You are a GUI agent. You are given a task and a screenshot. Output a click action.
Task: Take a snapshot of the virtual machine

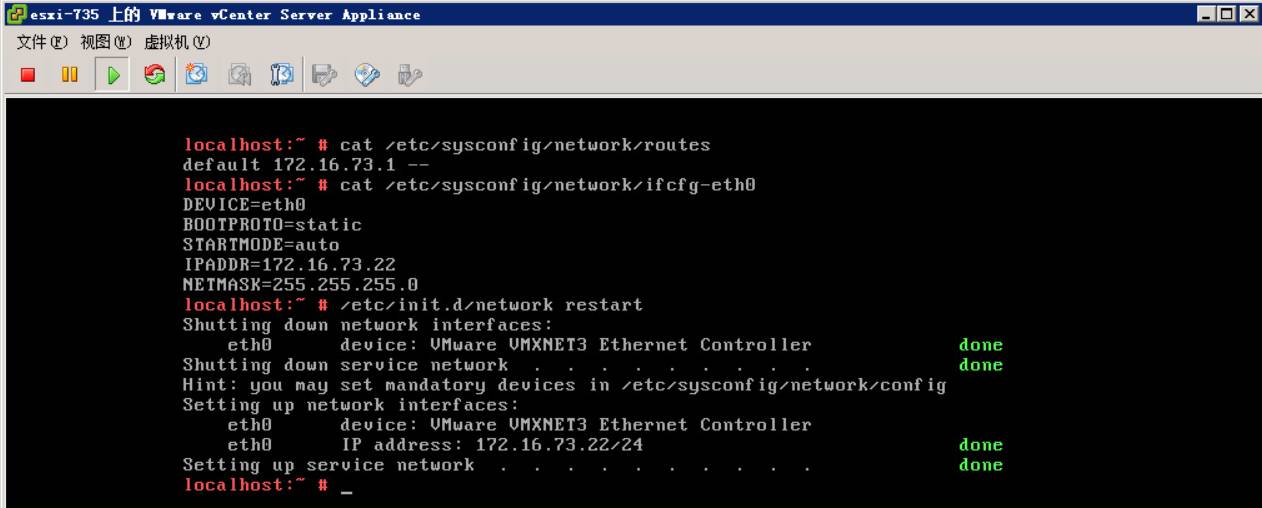point(197,75)
